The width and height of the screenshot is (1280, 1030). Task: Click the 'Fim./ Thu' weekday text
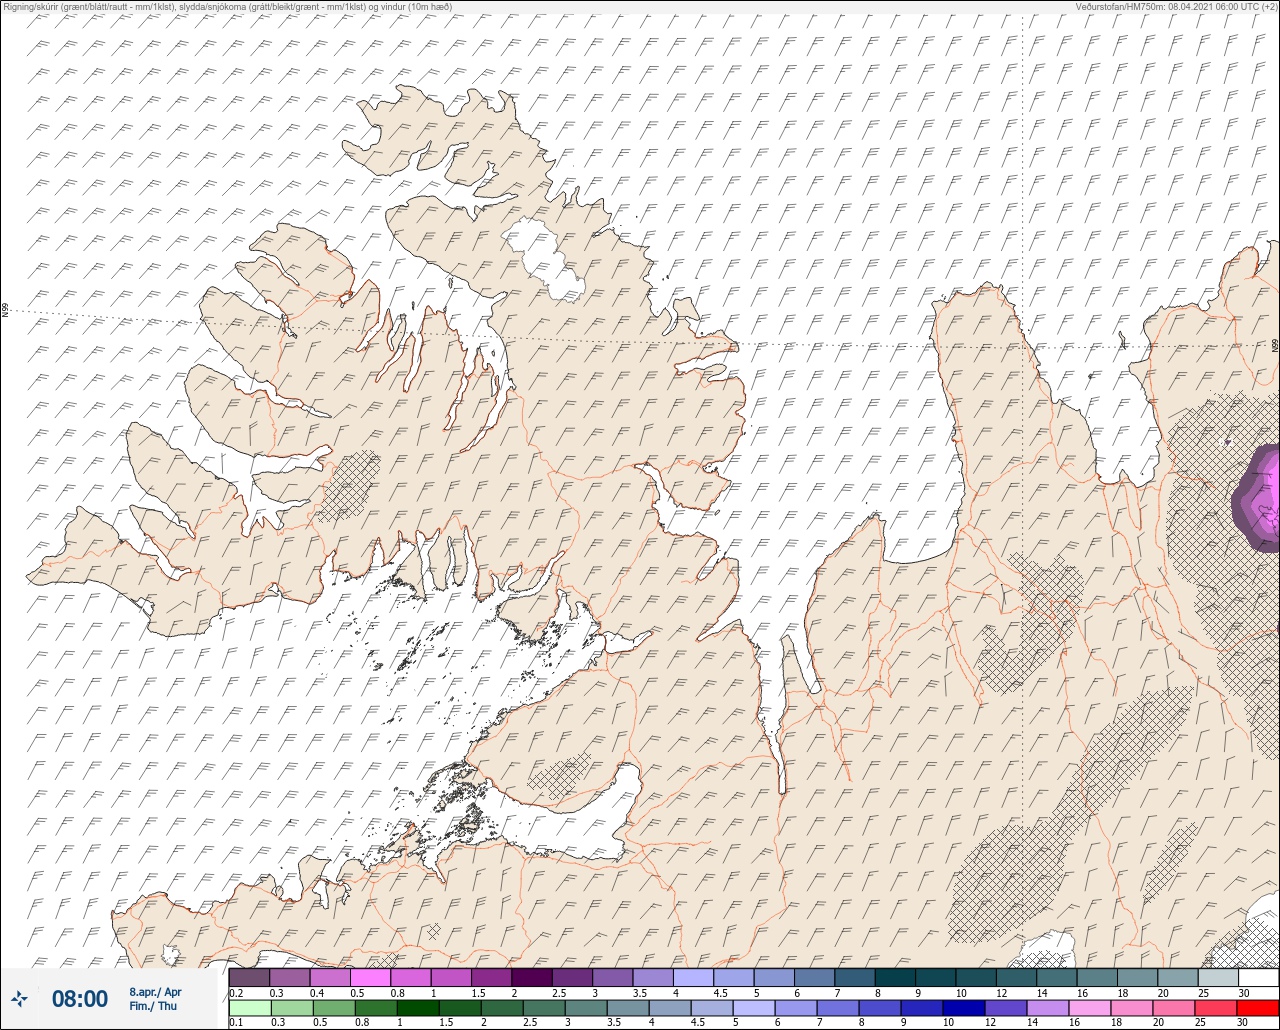153,1006
